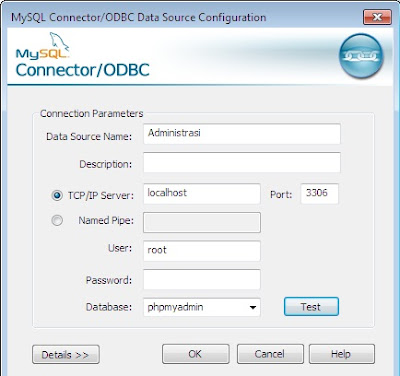Click the OK button
400x376 pixels.
pyautogui.click(x=196, y=354)
